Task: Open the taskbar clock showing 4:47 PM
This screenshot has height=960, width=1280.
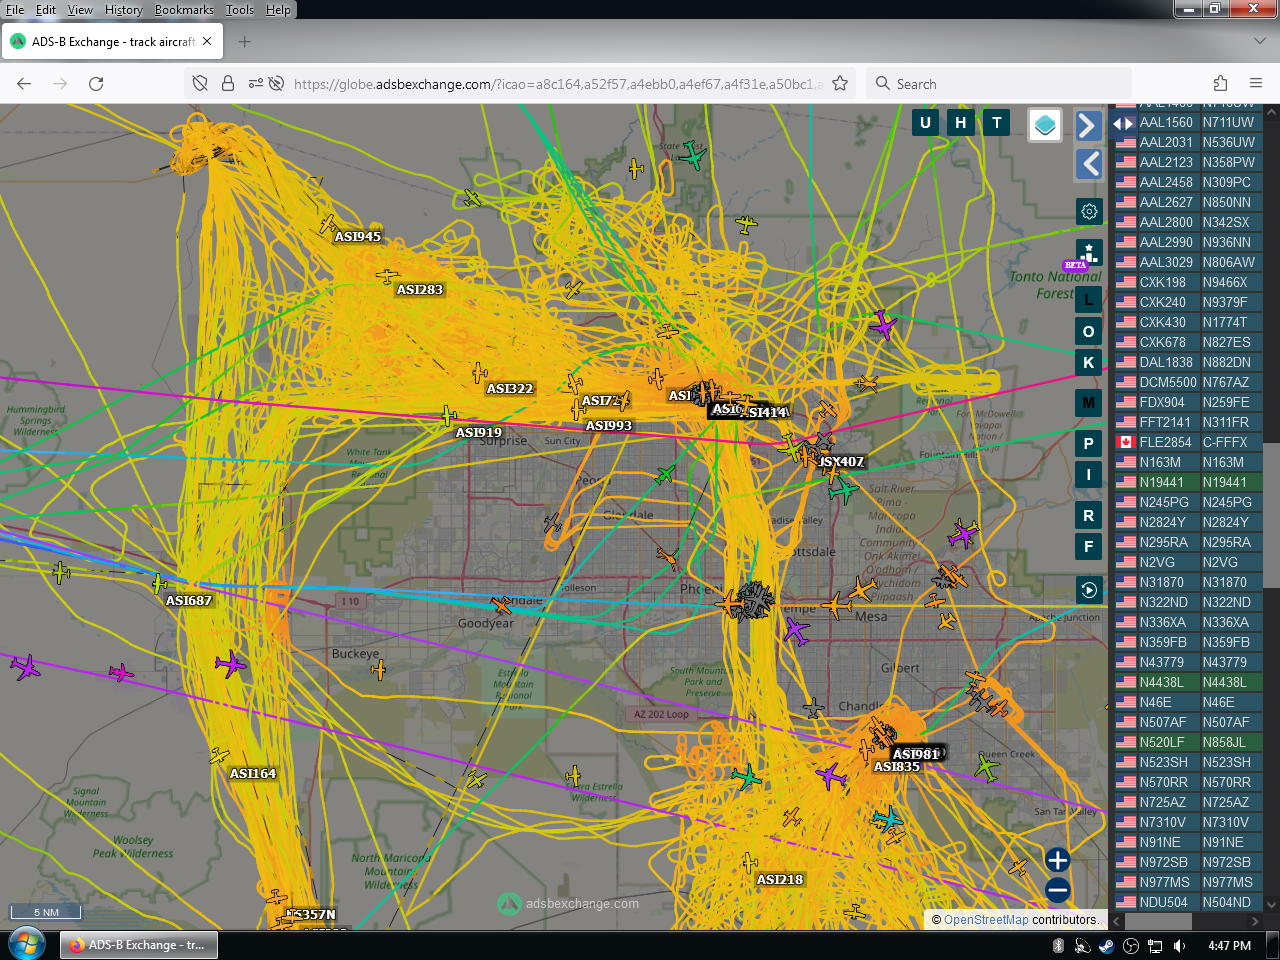Action: [x=1229, y=946]
